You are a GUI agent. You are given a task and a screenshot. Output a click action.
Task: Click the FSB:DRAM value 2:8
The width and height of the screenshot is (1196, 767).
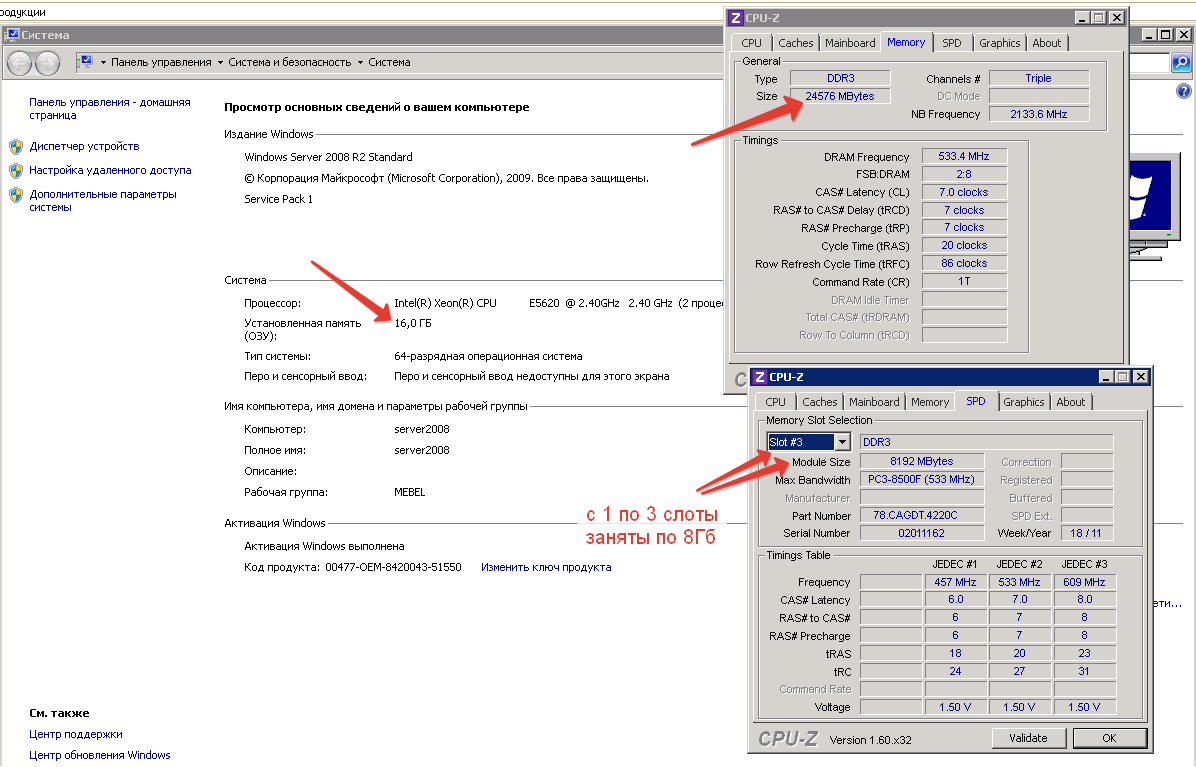coord(964,174)
